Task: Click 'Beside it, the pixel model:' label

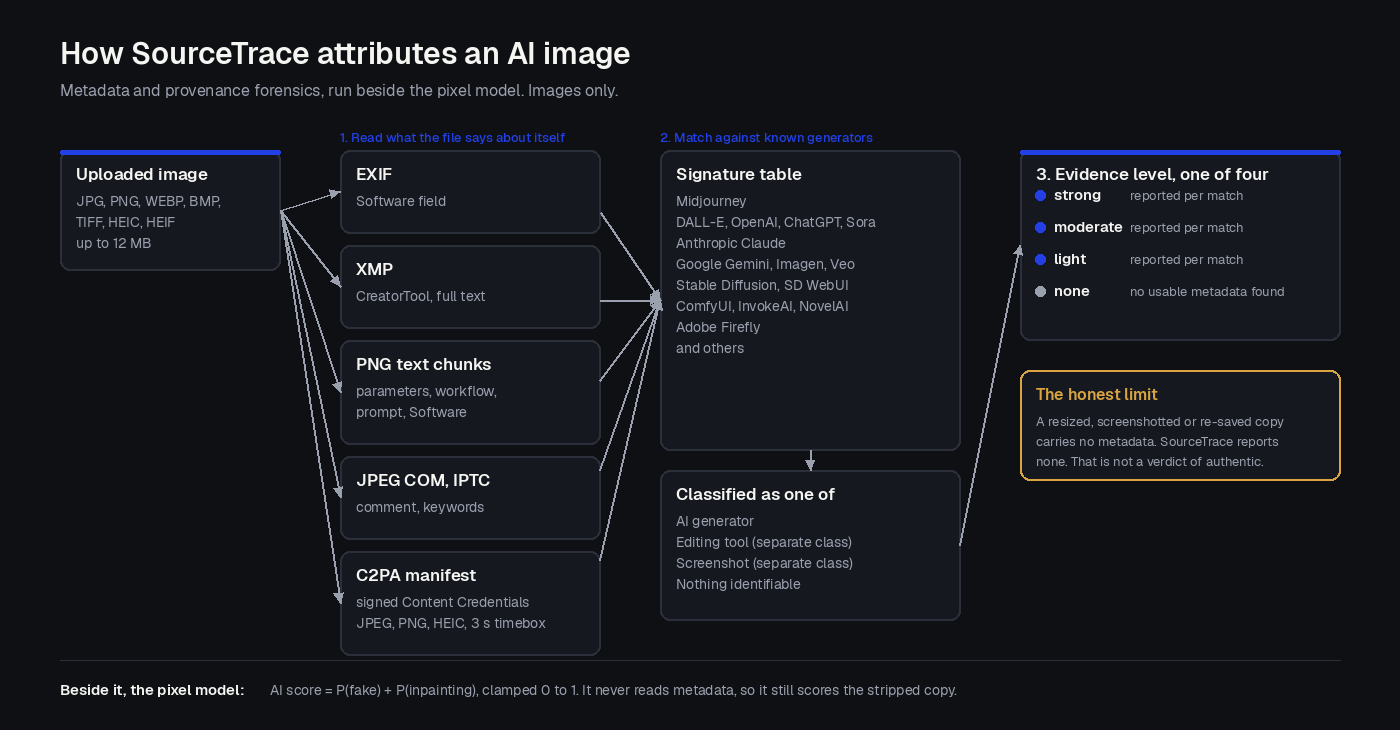Action: (x=152, y=690)
